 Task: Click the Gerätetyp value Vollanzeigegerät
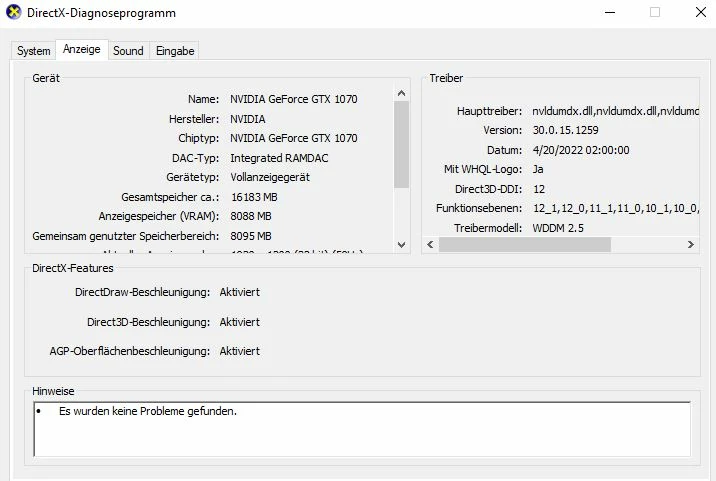[270, 177]
